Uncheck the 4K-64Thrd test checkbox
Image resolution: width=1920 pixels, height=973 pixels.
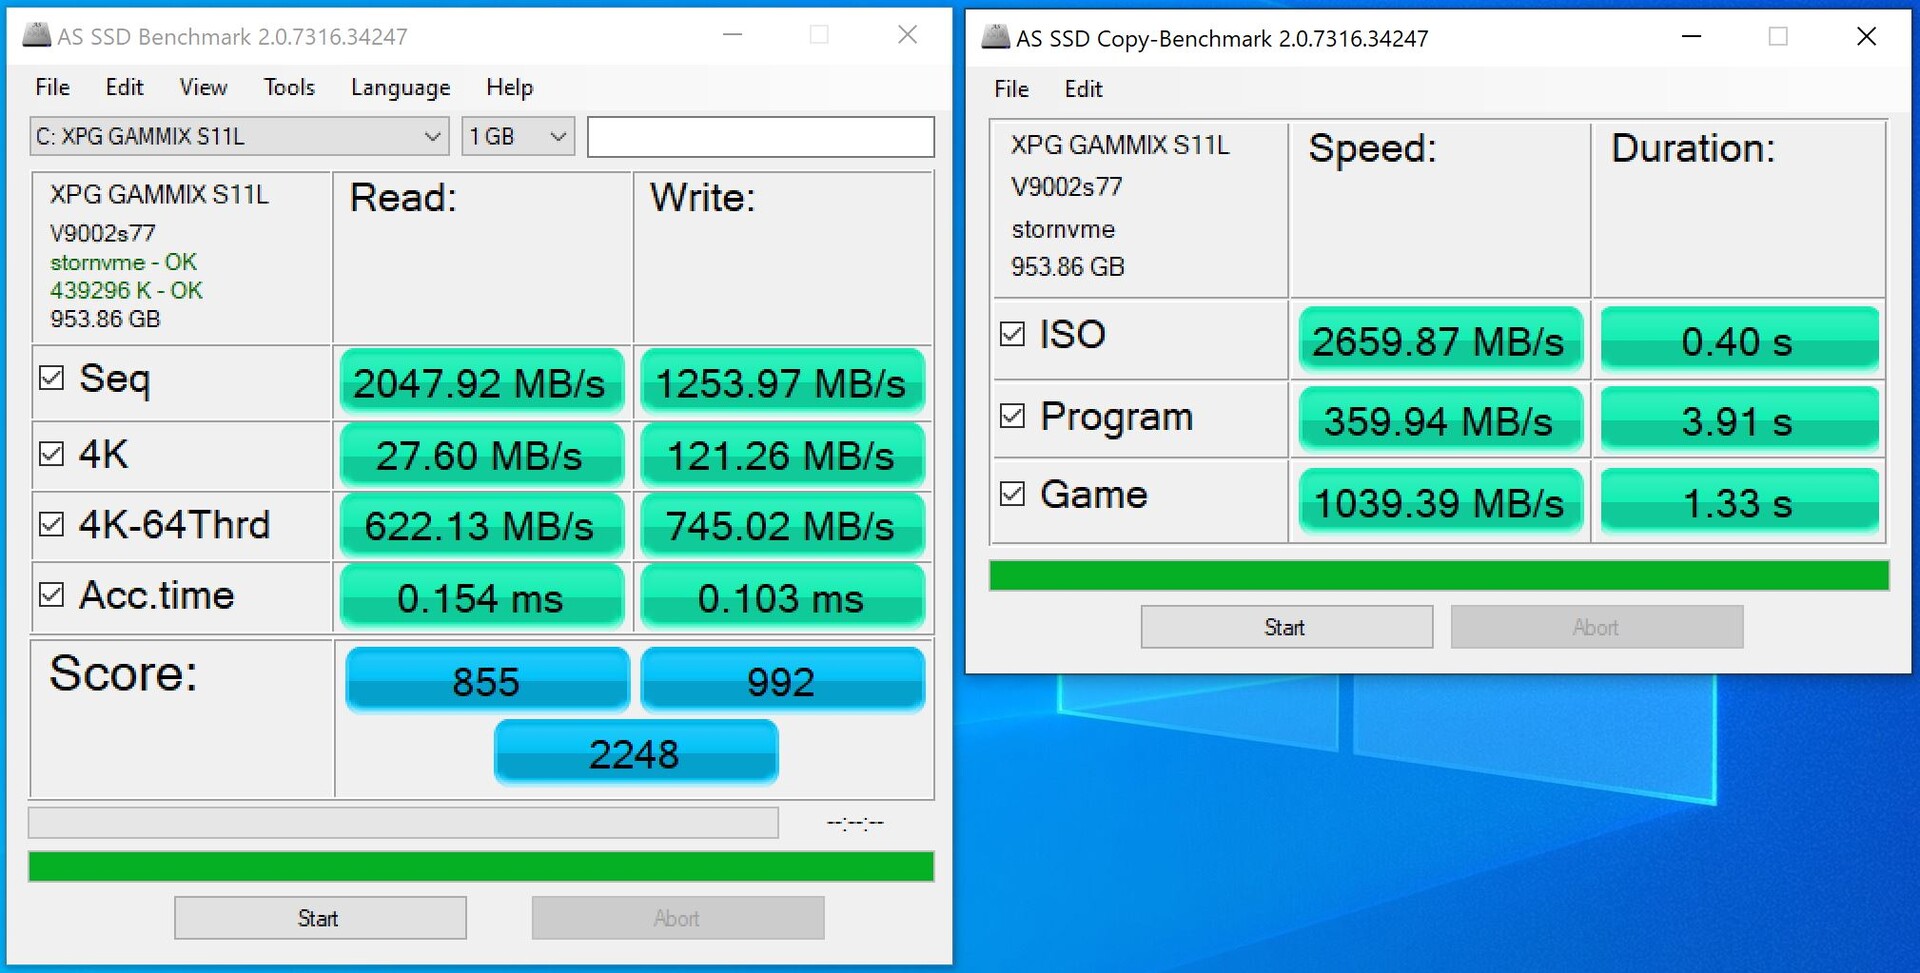pos(51,524)
